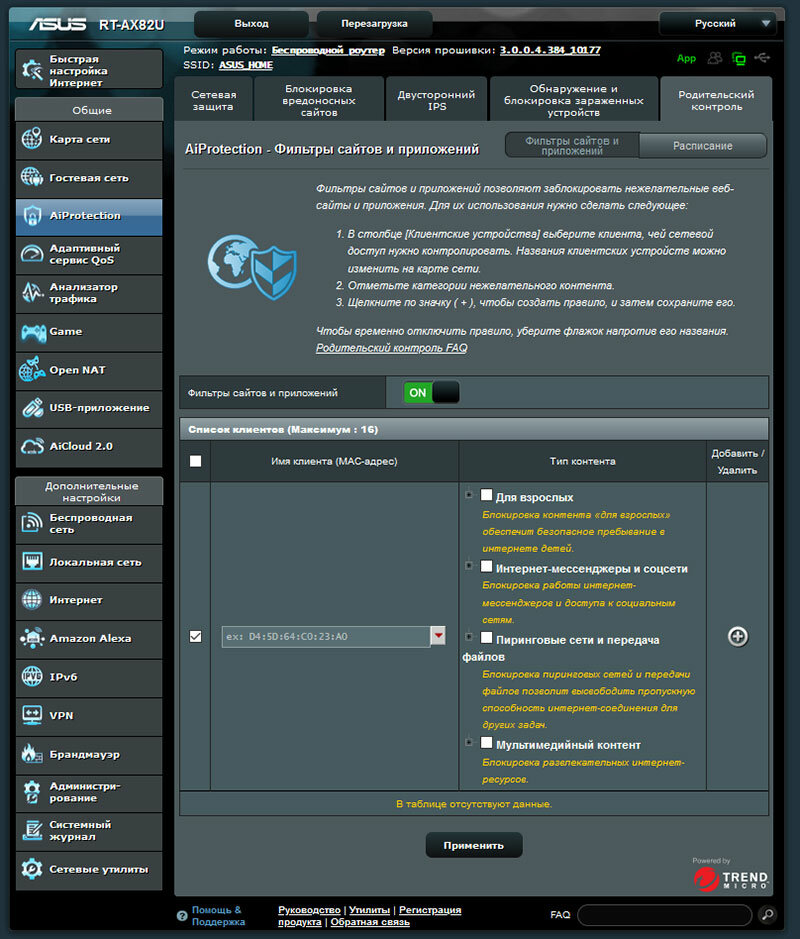800x939 pixels.
Task: Check the Мультимедийный контент checkbox
Action: 486,743
